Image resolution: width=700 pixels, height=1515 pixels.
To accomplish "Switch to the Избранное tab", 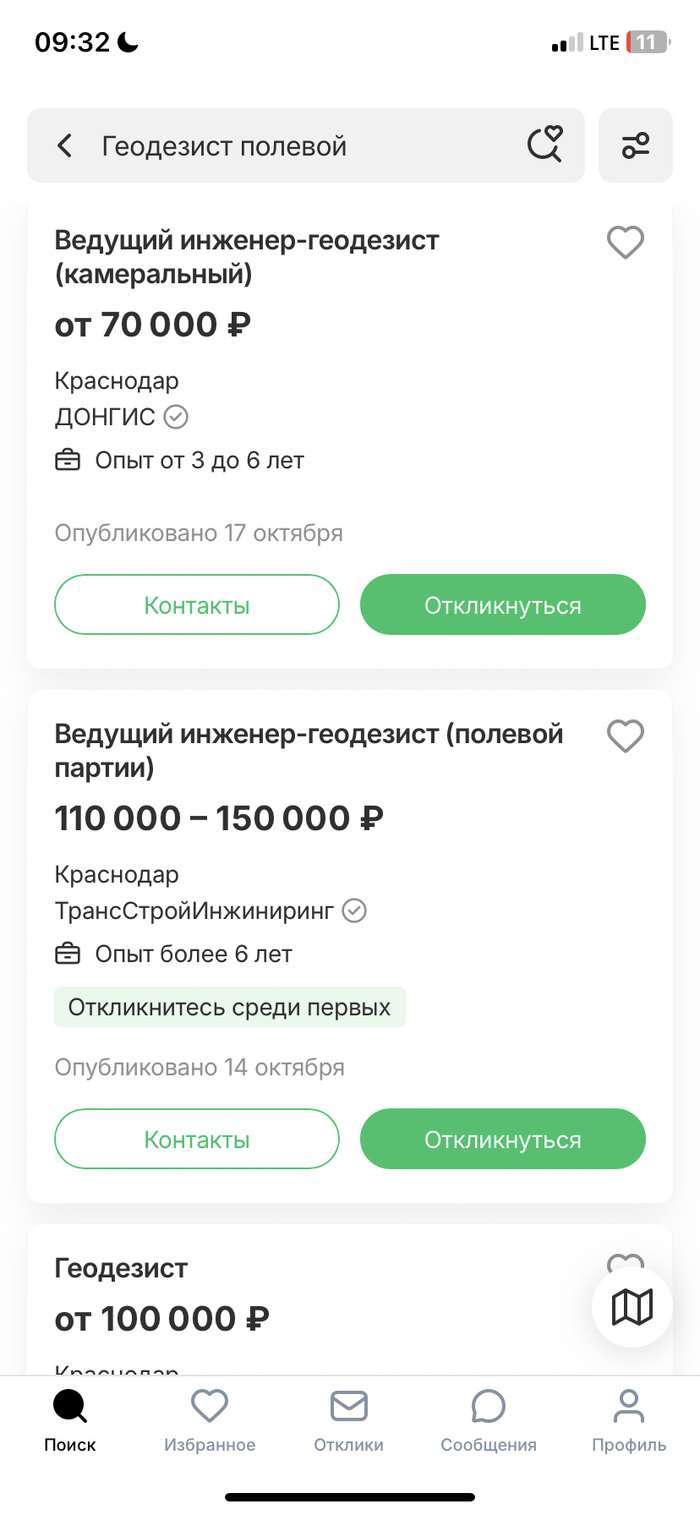I will point(210,1421).
